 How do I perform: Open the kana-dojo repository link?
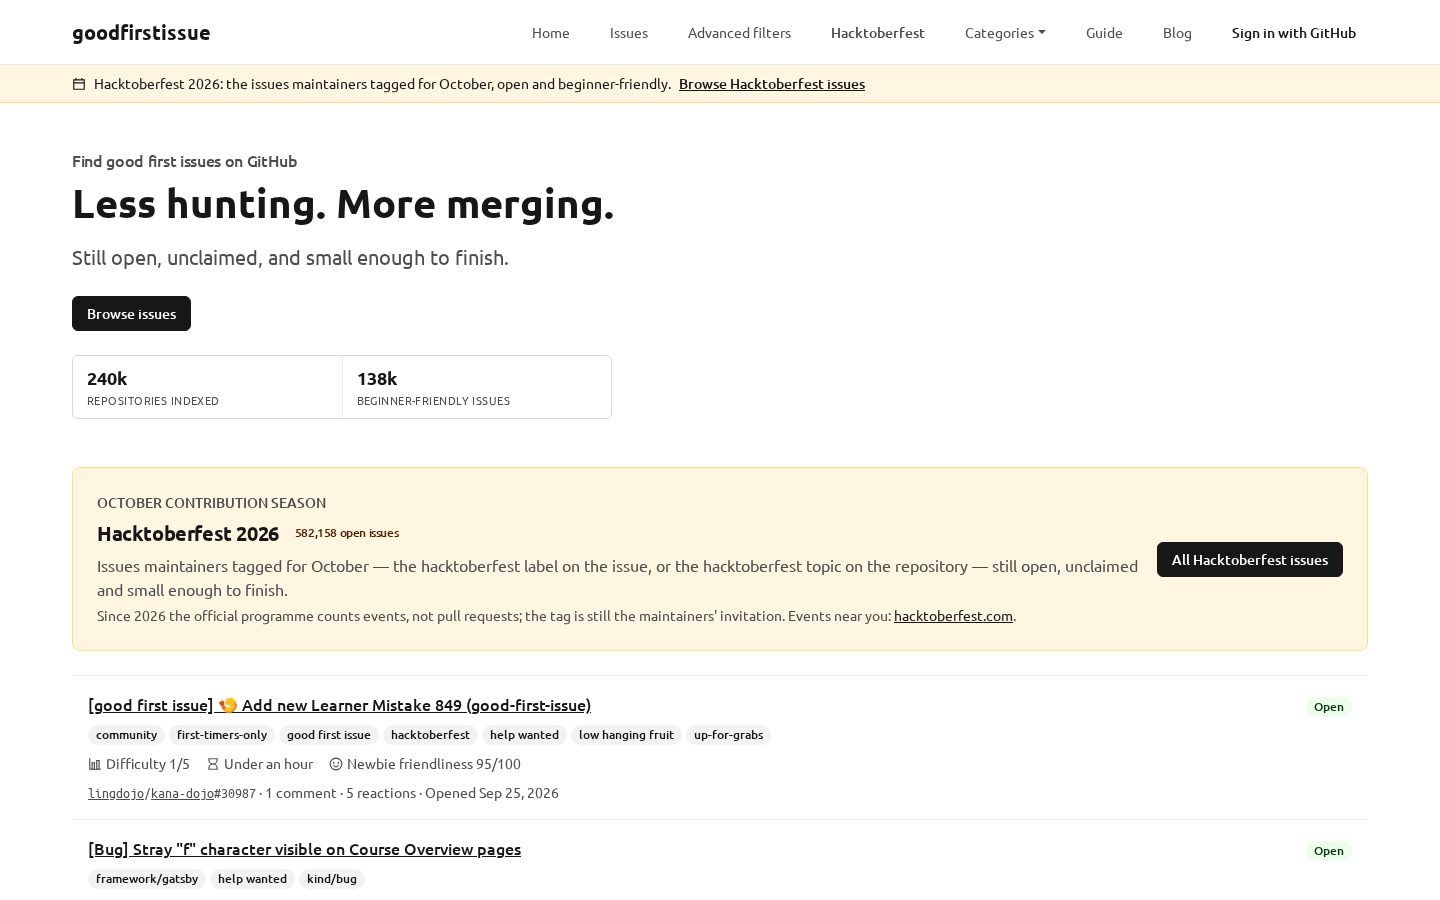(182, 794)
